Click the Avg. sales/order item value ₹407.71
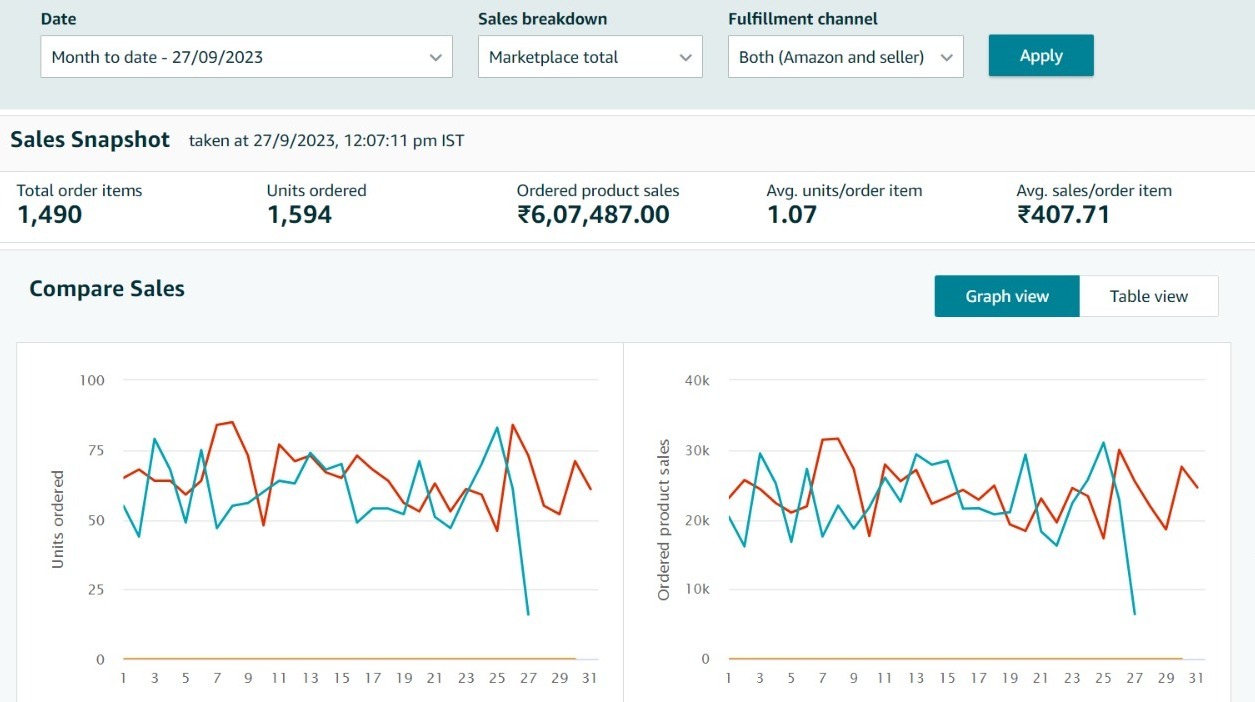1255x702 pixels. click(x=1063, y=214)
